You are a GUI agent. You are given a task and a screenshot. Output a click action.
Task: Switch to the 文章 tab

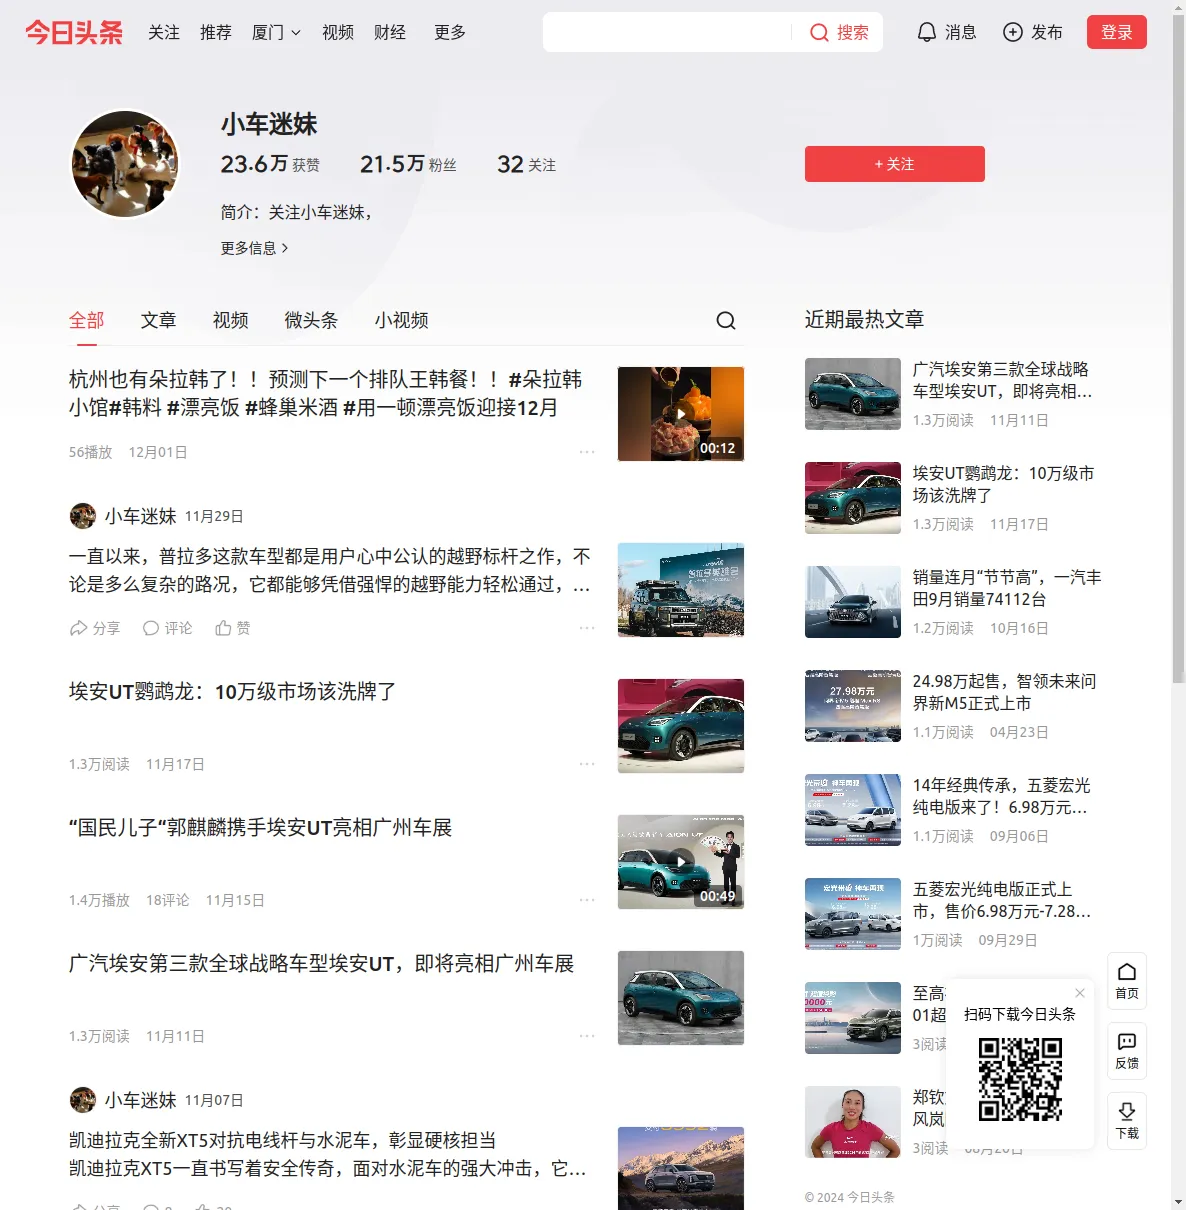(x=159, y=320)
